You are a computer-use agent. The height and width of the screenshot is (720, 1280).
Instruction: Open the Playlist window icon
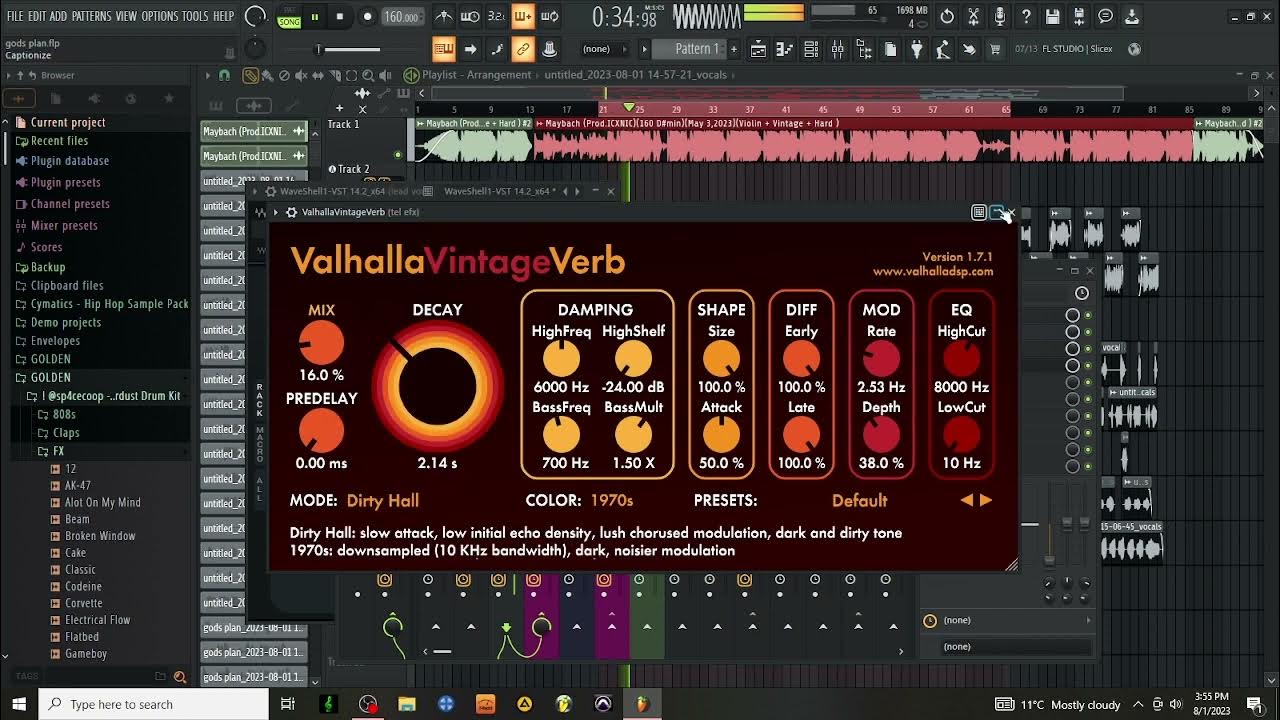tap(759, 49)
